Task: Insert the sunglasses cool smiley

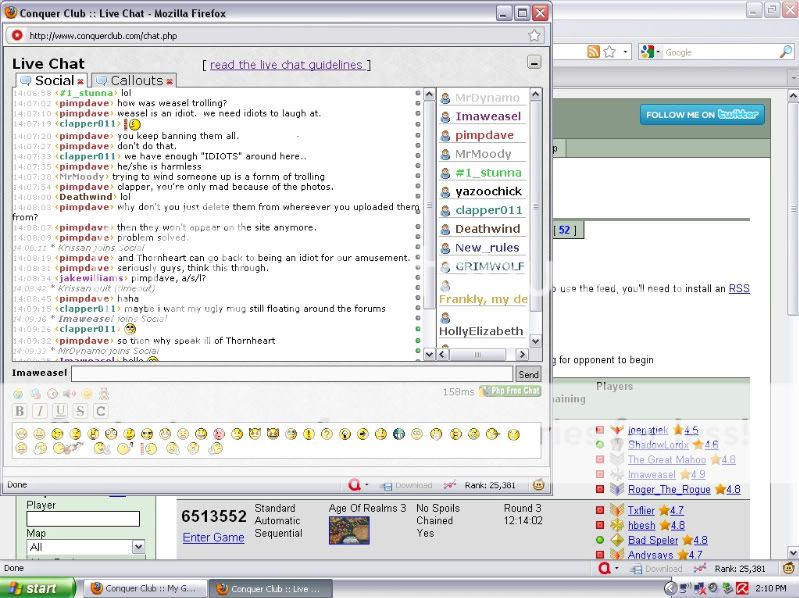Action: 147,434
